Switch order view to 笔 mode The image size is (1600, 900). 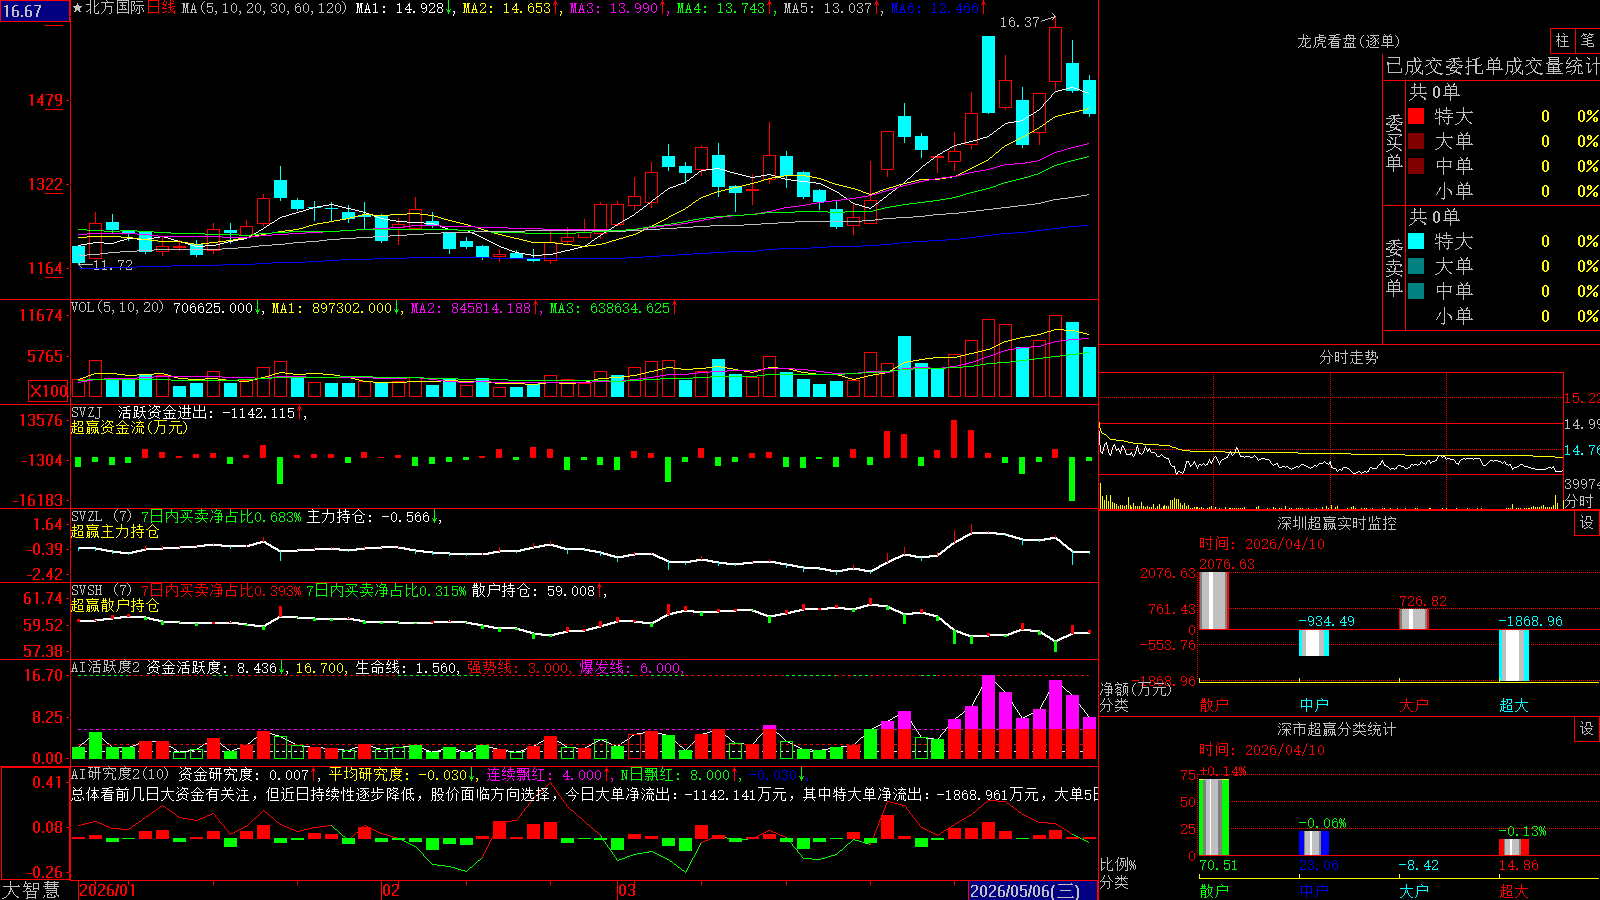pyautogui.click(x=1587, y=41)
